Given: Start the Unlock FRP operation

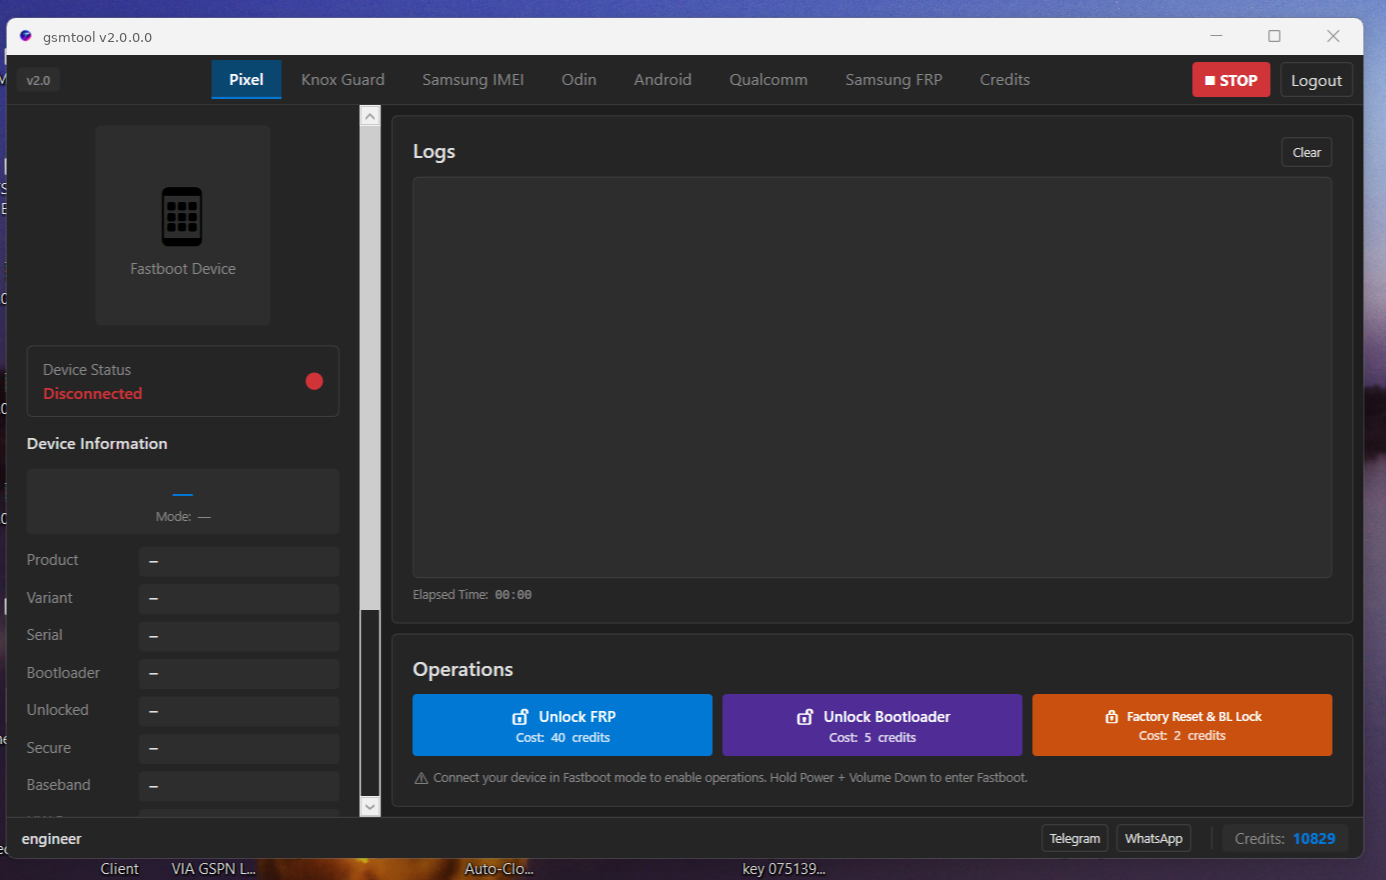Looking at the screenshot, I should [x=562, y=725].
